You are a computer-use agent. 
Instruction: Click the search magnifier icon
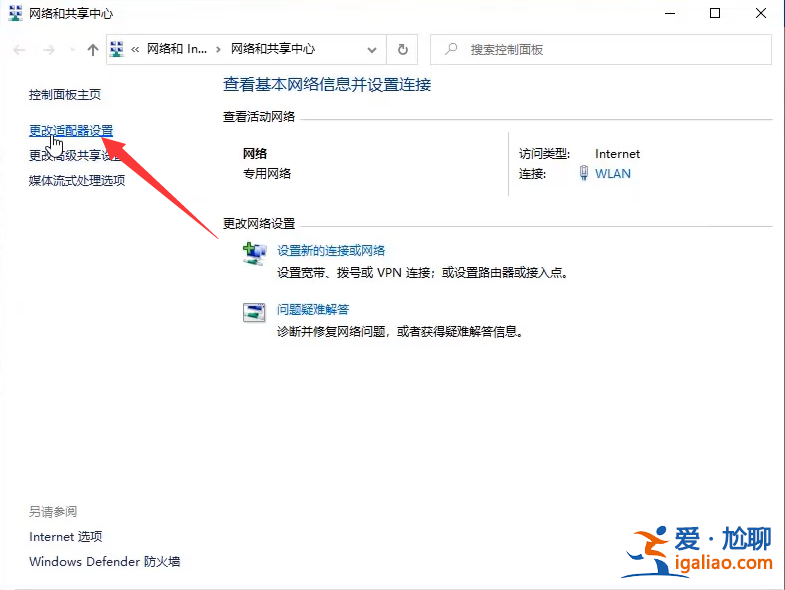tap(451, 49)
